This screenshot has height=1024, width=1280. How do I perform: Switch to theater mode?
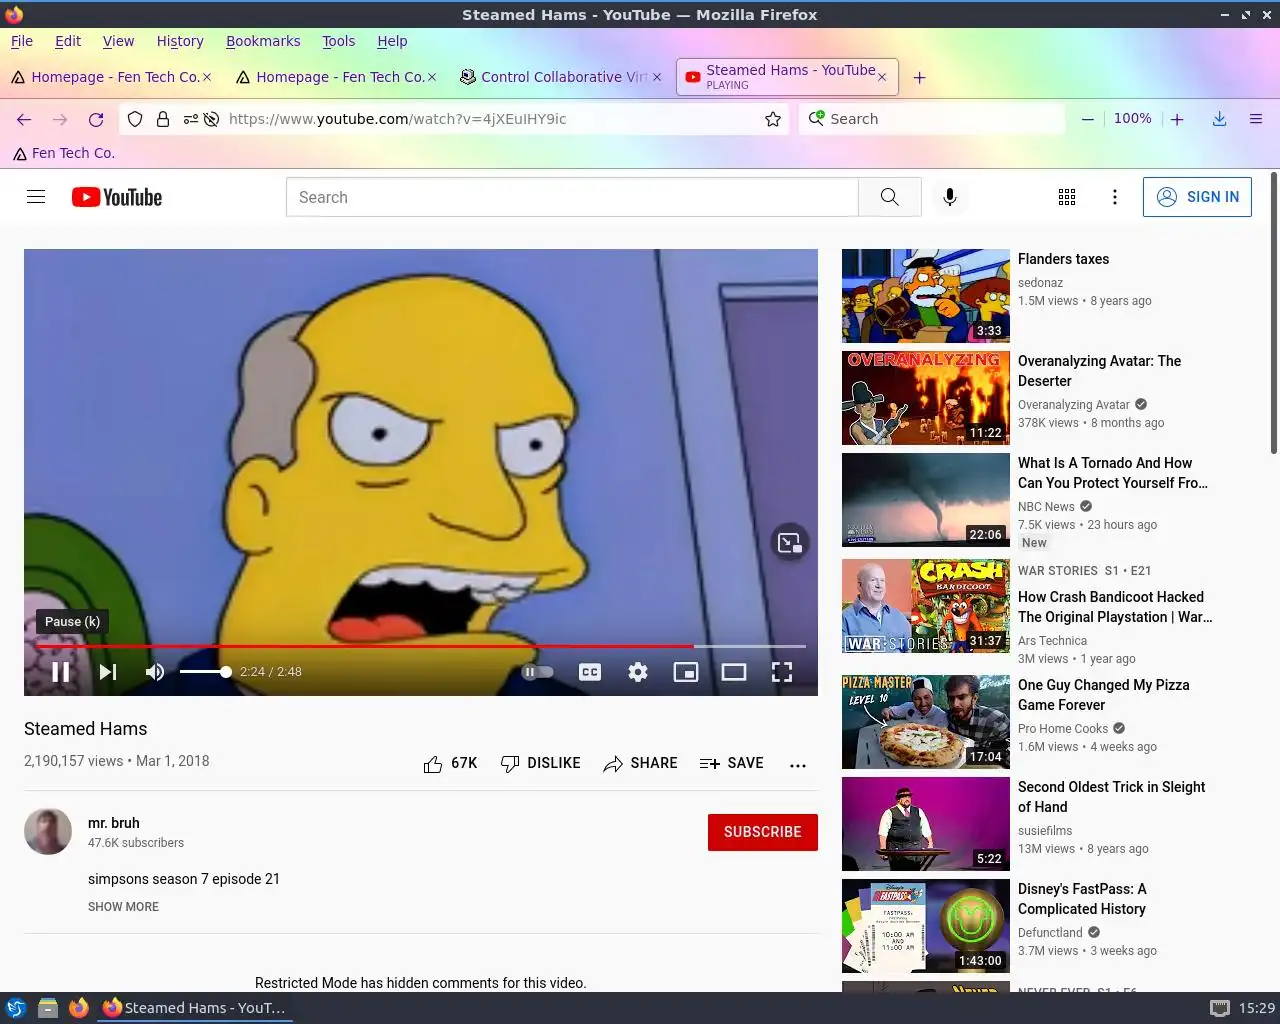(x=734, y=672)
